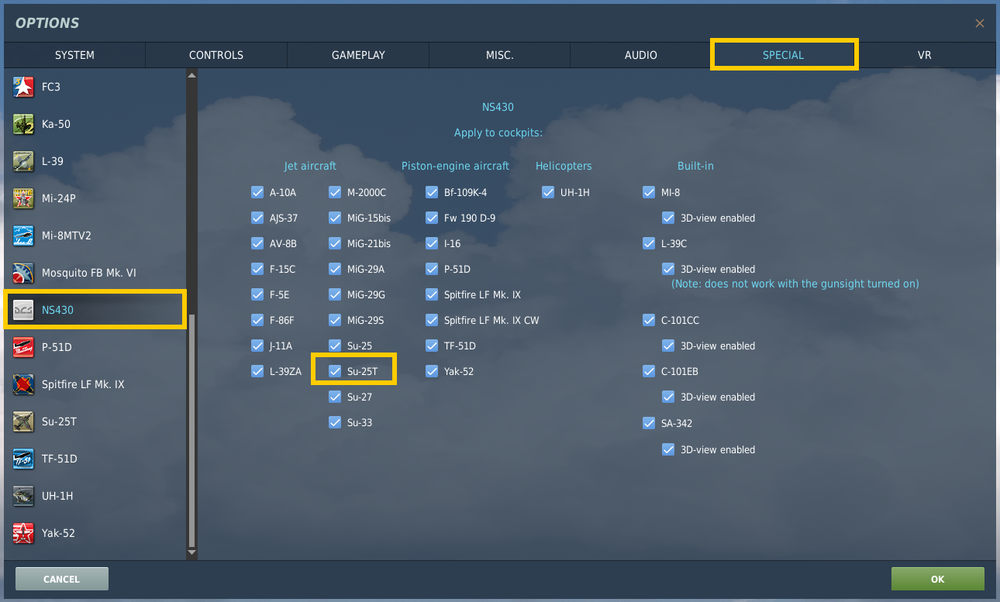
Task: Disable the F-86F checkbox
Action: [x=258, y=319]
